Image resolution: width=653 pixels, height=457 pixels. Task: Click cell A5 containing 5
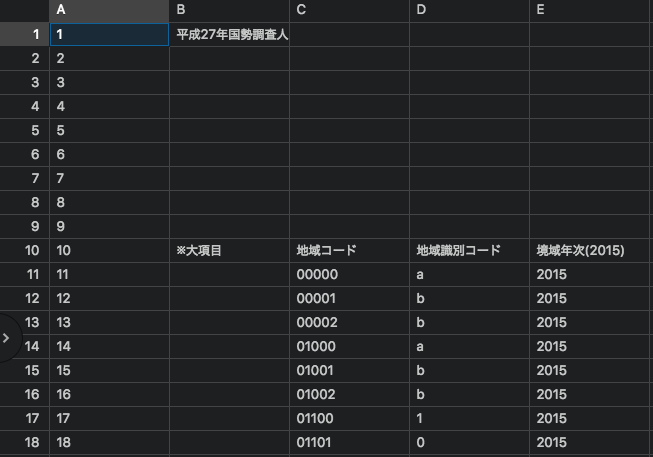(109, 130)
